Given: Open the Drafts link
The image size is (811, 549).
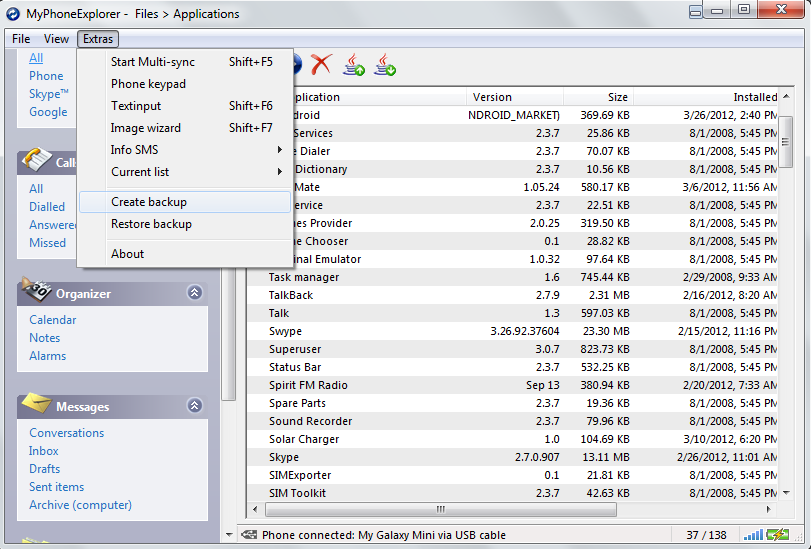Looking at the screenshot, I should click(x=44, y=469).
